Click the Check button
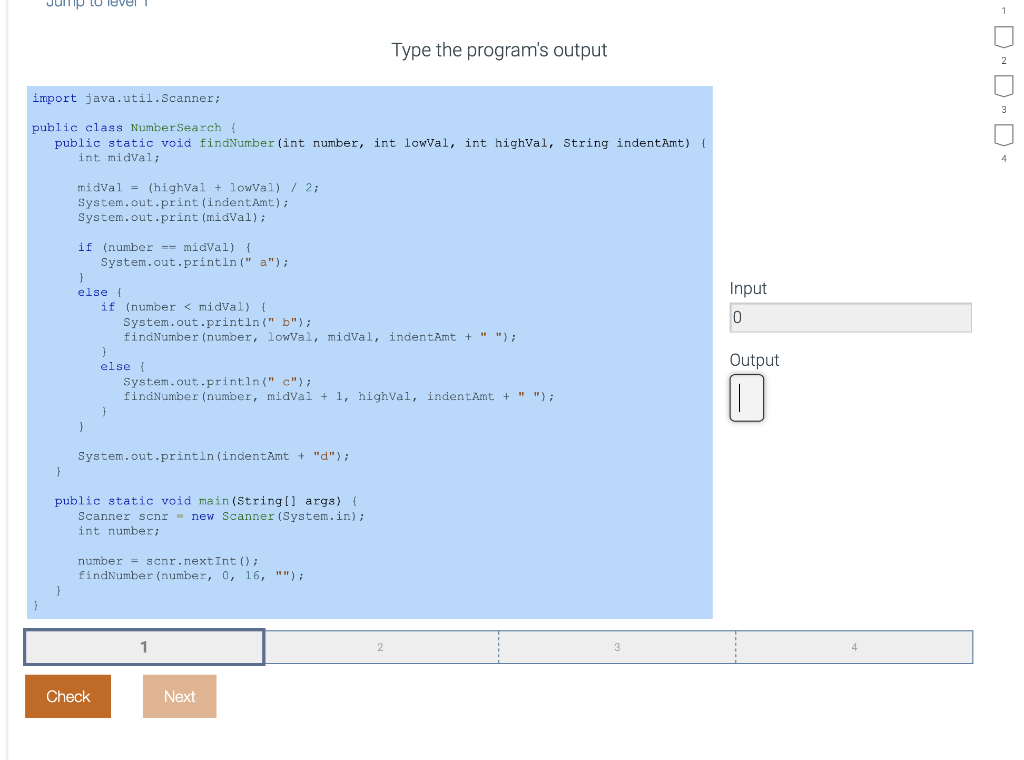The width and height of the screenshot is (1024, 760). coord(67,696)
